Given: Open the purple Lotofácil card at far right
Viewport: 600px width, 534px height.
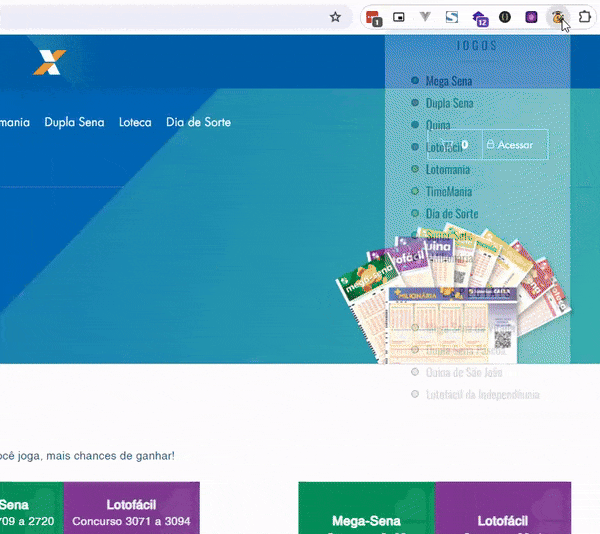Looking at the screenshot, I should [x=503, y=508].
